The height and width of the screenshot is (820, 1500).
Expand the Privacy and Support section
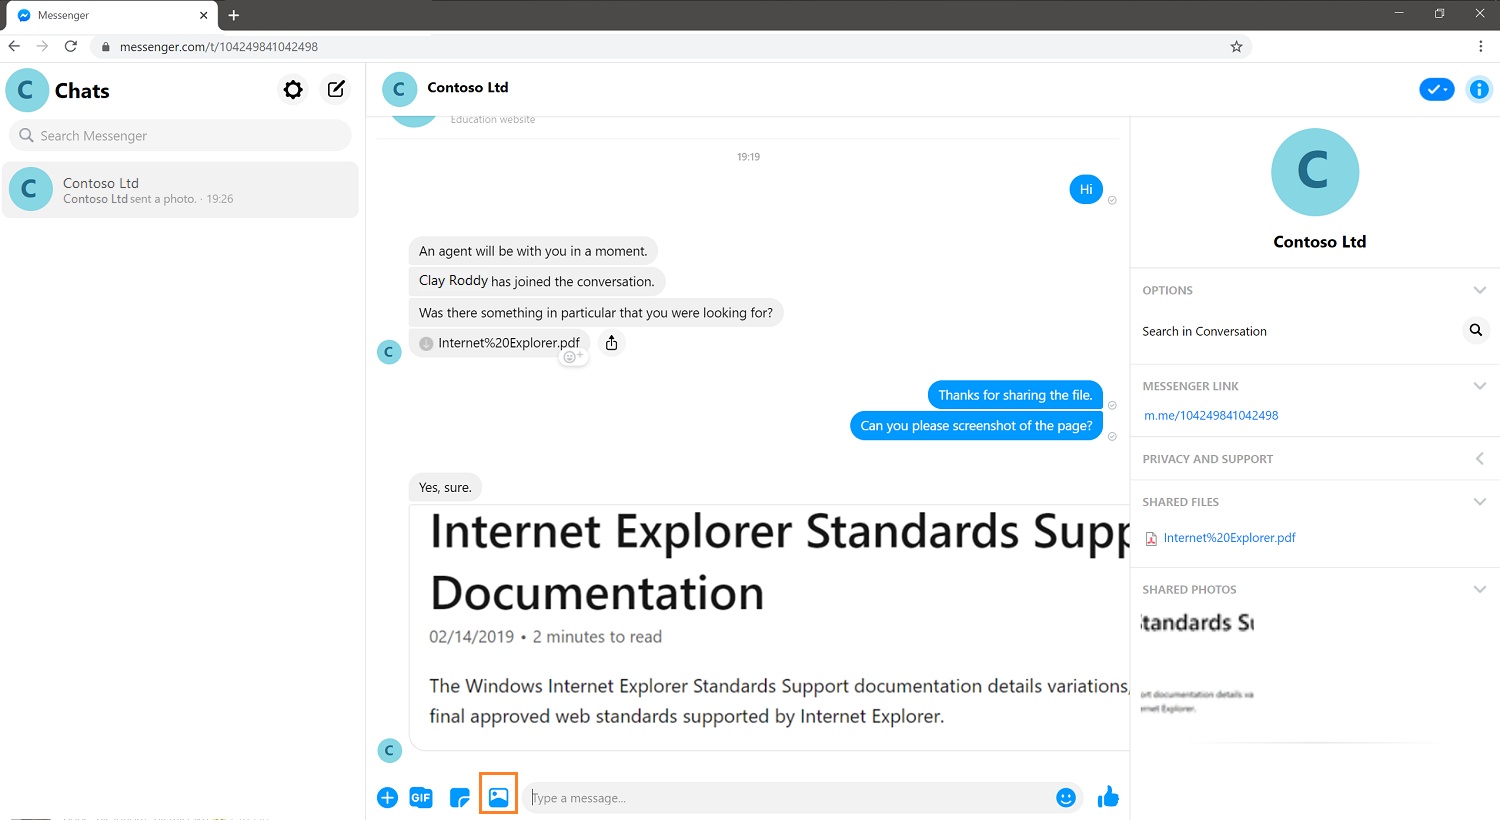tap(1480, 458)
